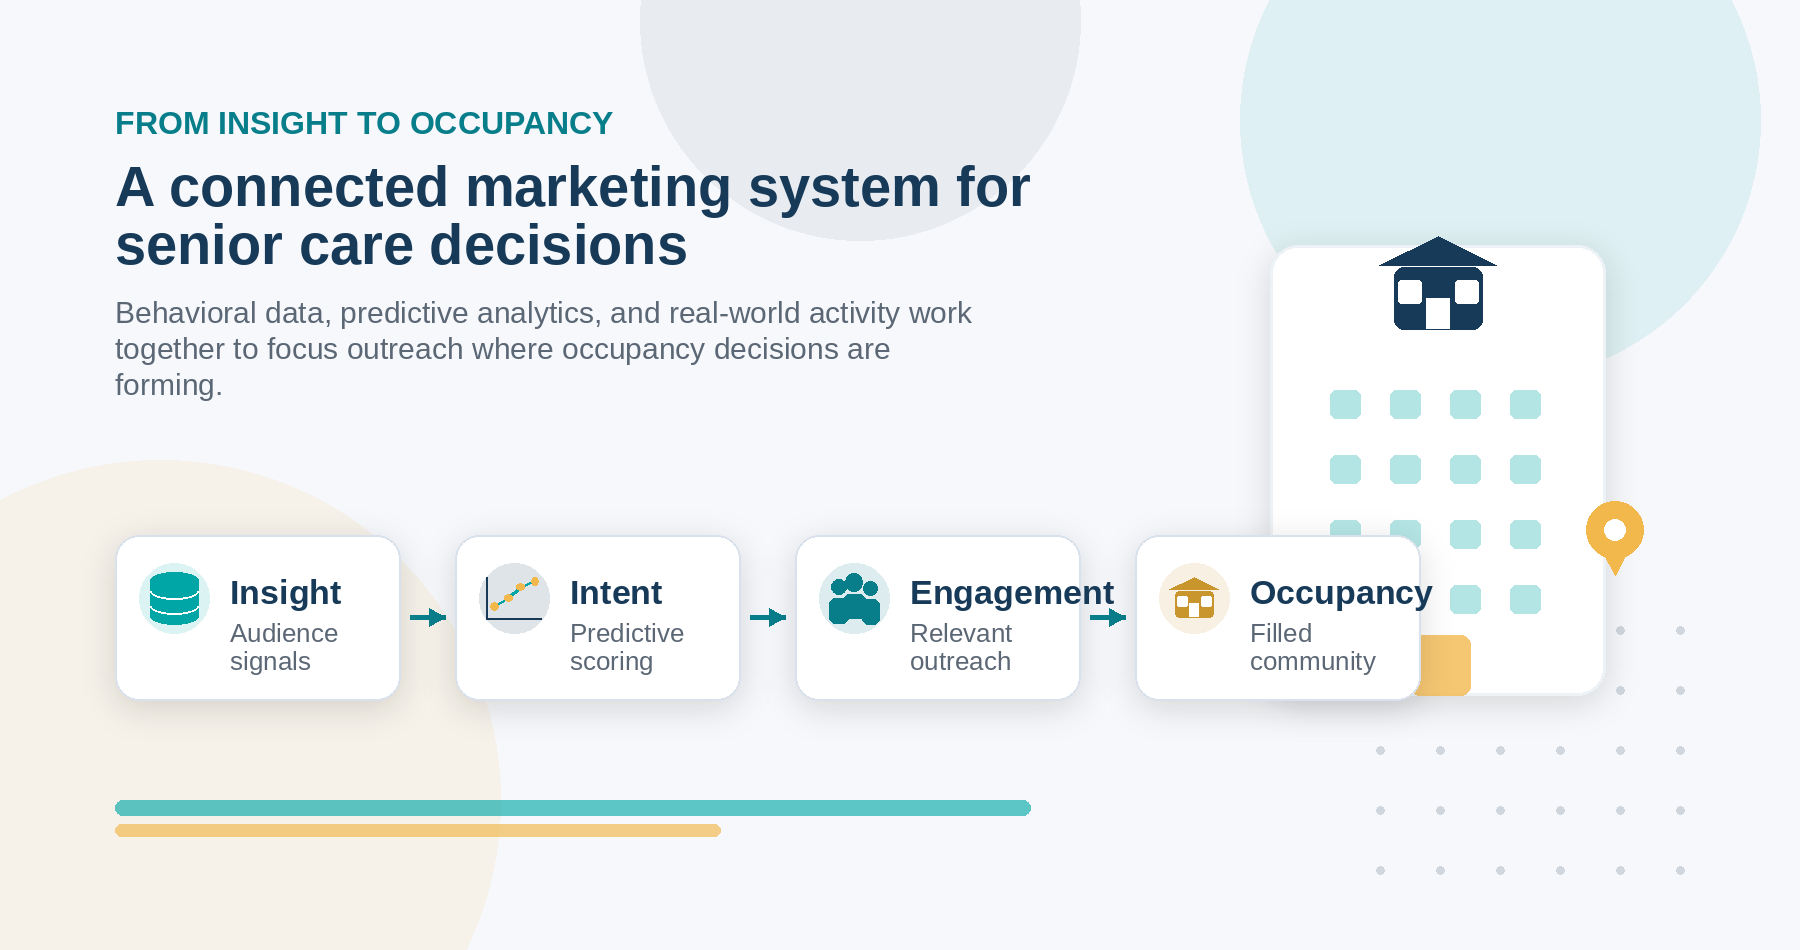Viewport: 1800px width, 950px height.
Task: Click the arrow between Intent and Engagement
Action: [768, 617]
